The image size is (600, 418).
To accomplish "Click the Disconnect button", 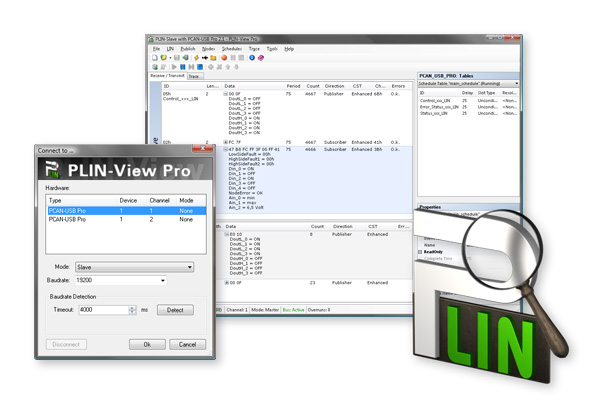I will [66, 345].
